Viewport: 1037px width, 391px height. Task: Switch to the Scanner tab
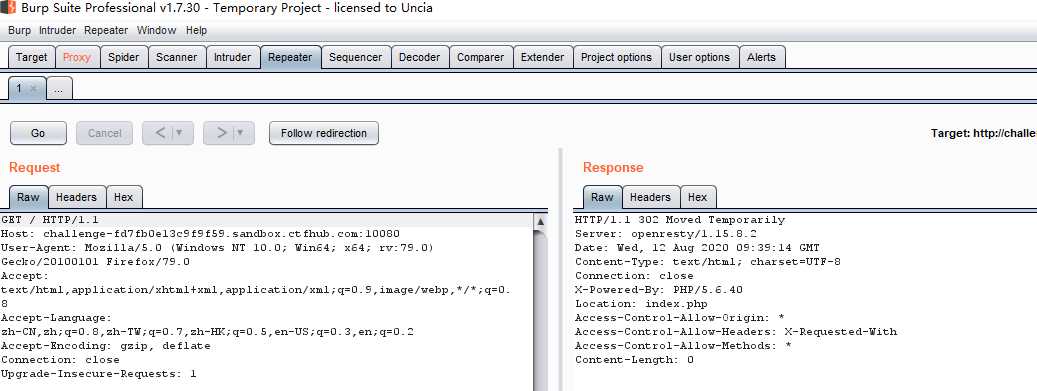(x=177, y=58)
